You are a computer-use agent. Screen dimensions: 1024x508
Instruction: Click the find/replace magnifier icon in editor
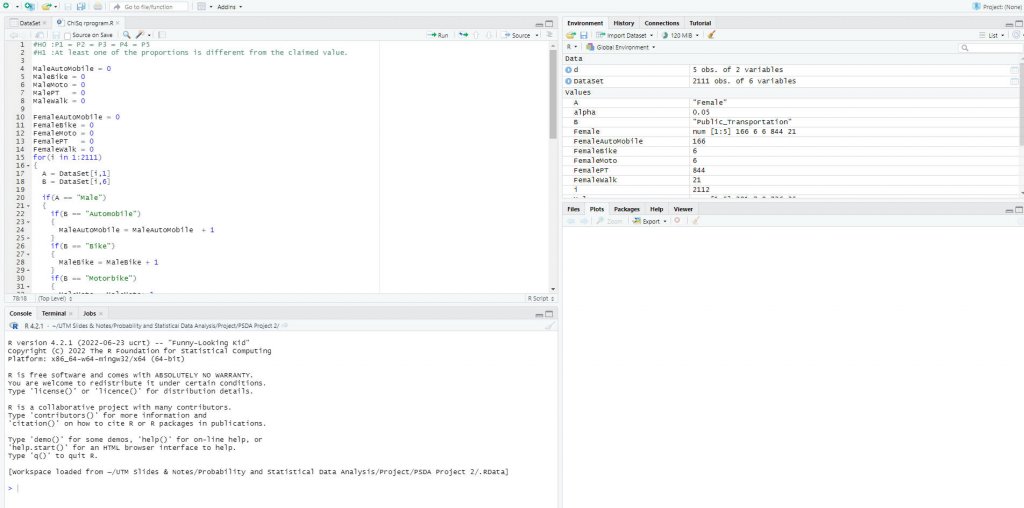pos(126,35)
